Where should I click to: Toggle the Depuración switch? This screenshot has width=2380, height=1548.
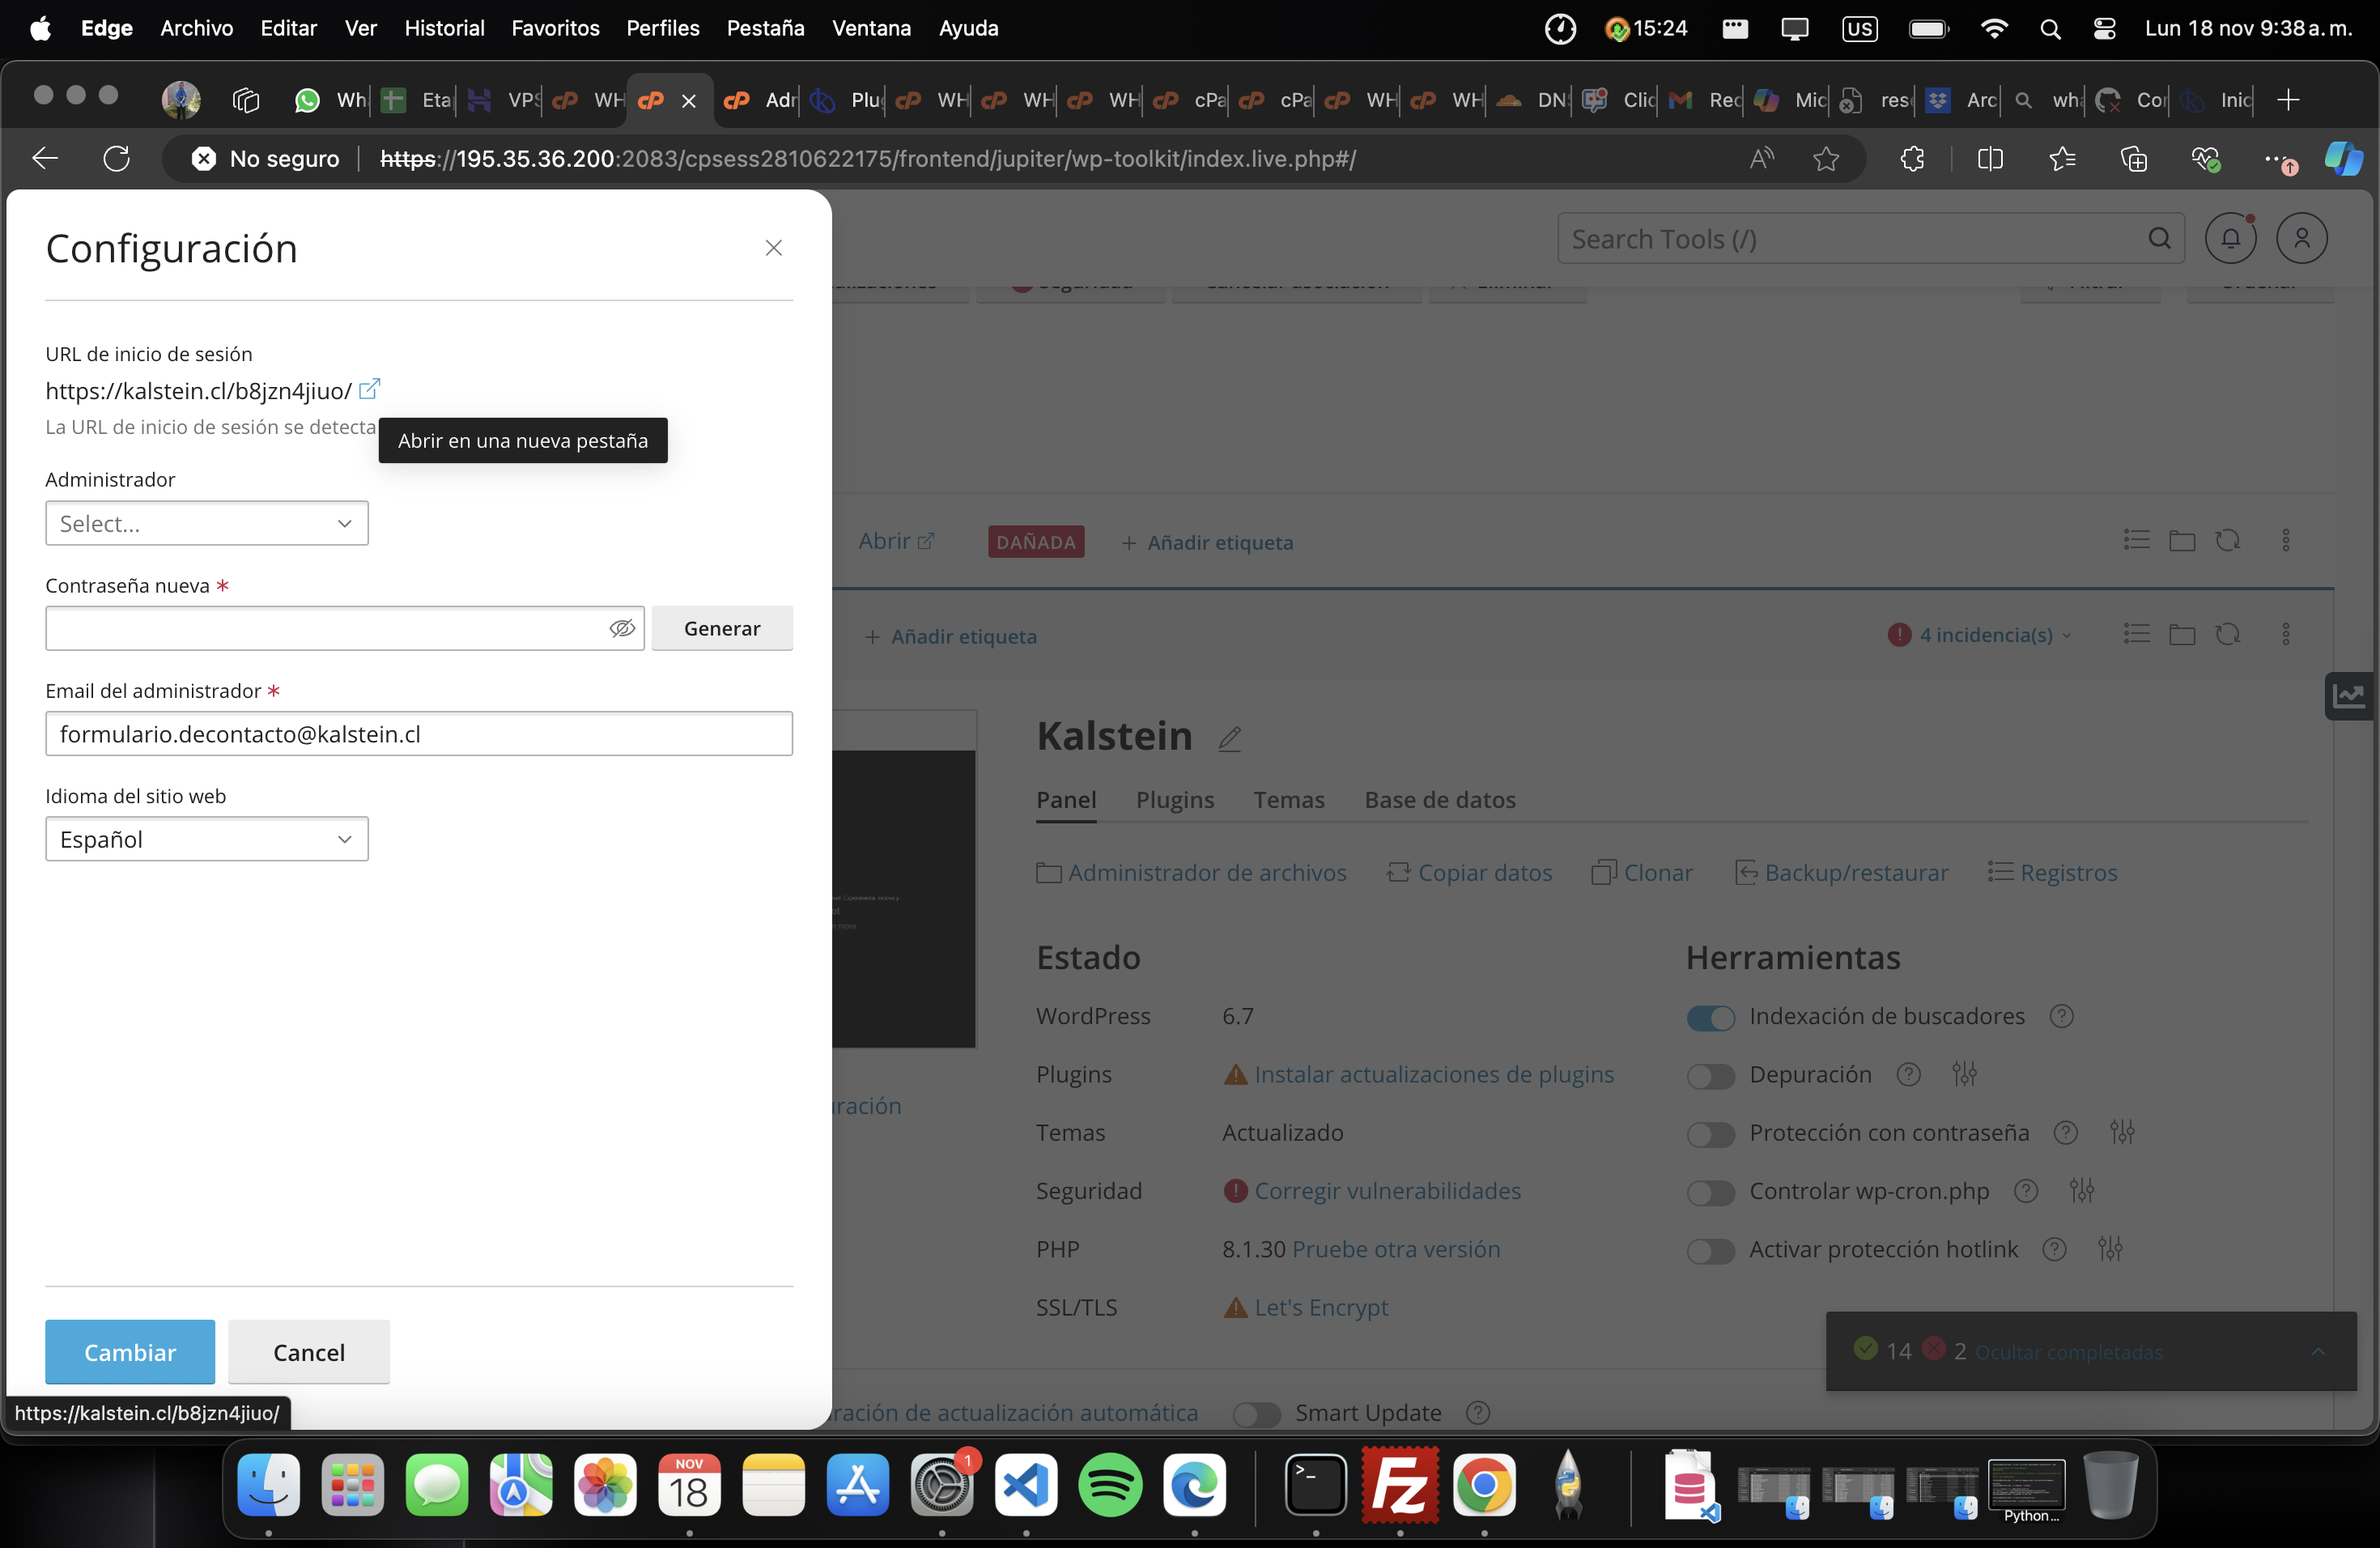click(x=1711, y=1076)
